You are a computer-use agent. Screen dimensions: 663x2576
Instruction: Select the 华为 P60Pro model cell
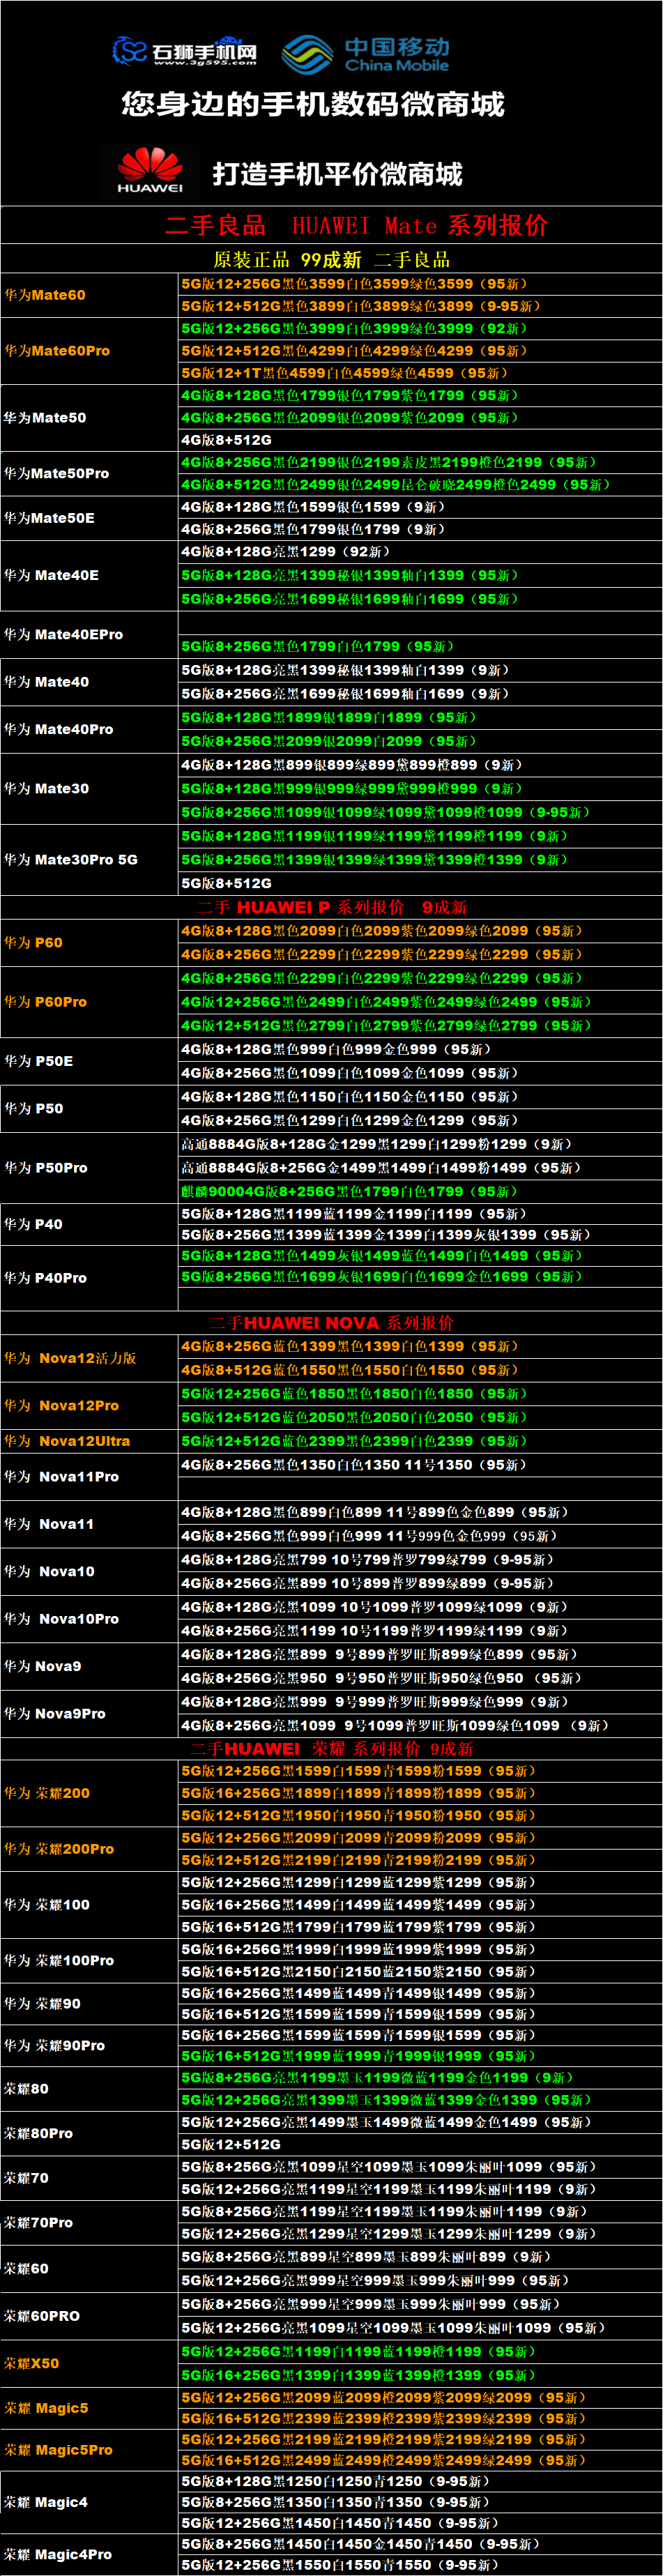pos(89,1002)
